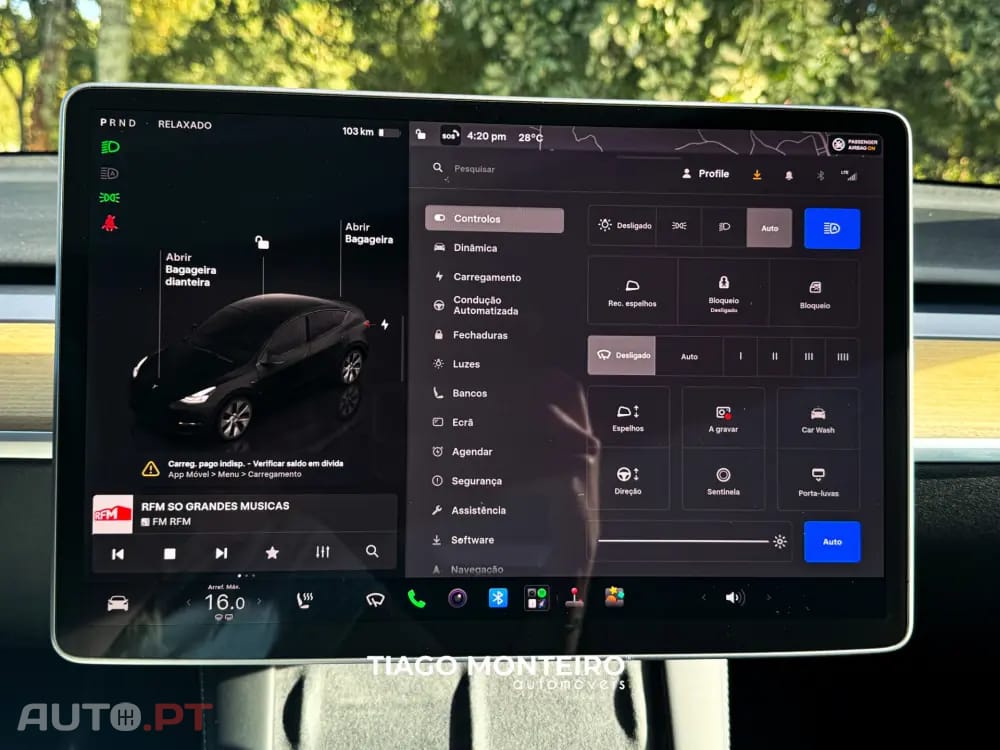Open the audio equalizer settings
Screen dimensions: 1000x750
point(323,552)
